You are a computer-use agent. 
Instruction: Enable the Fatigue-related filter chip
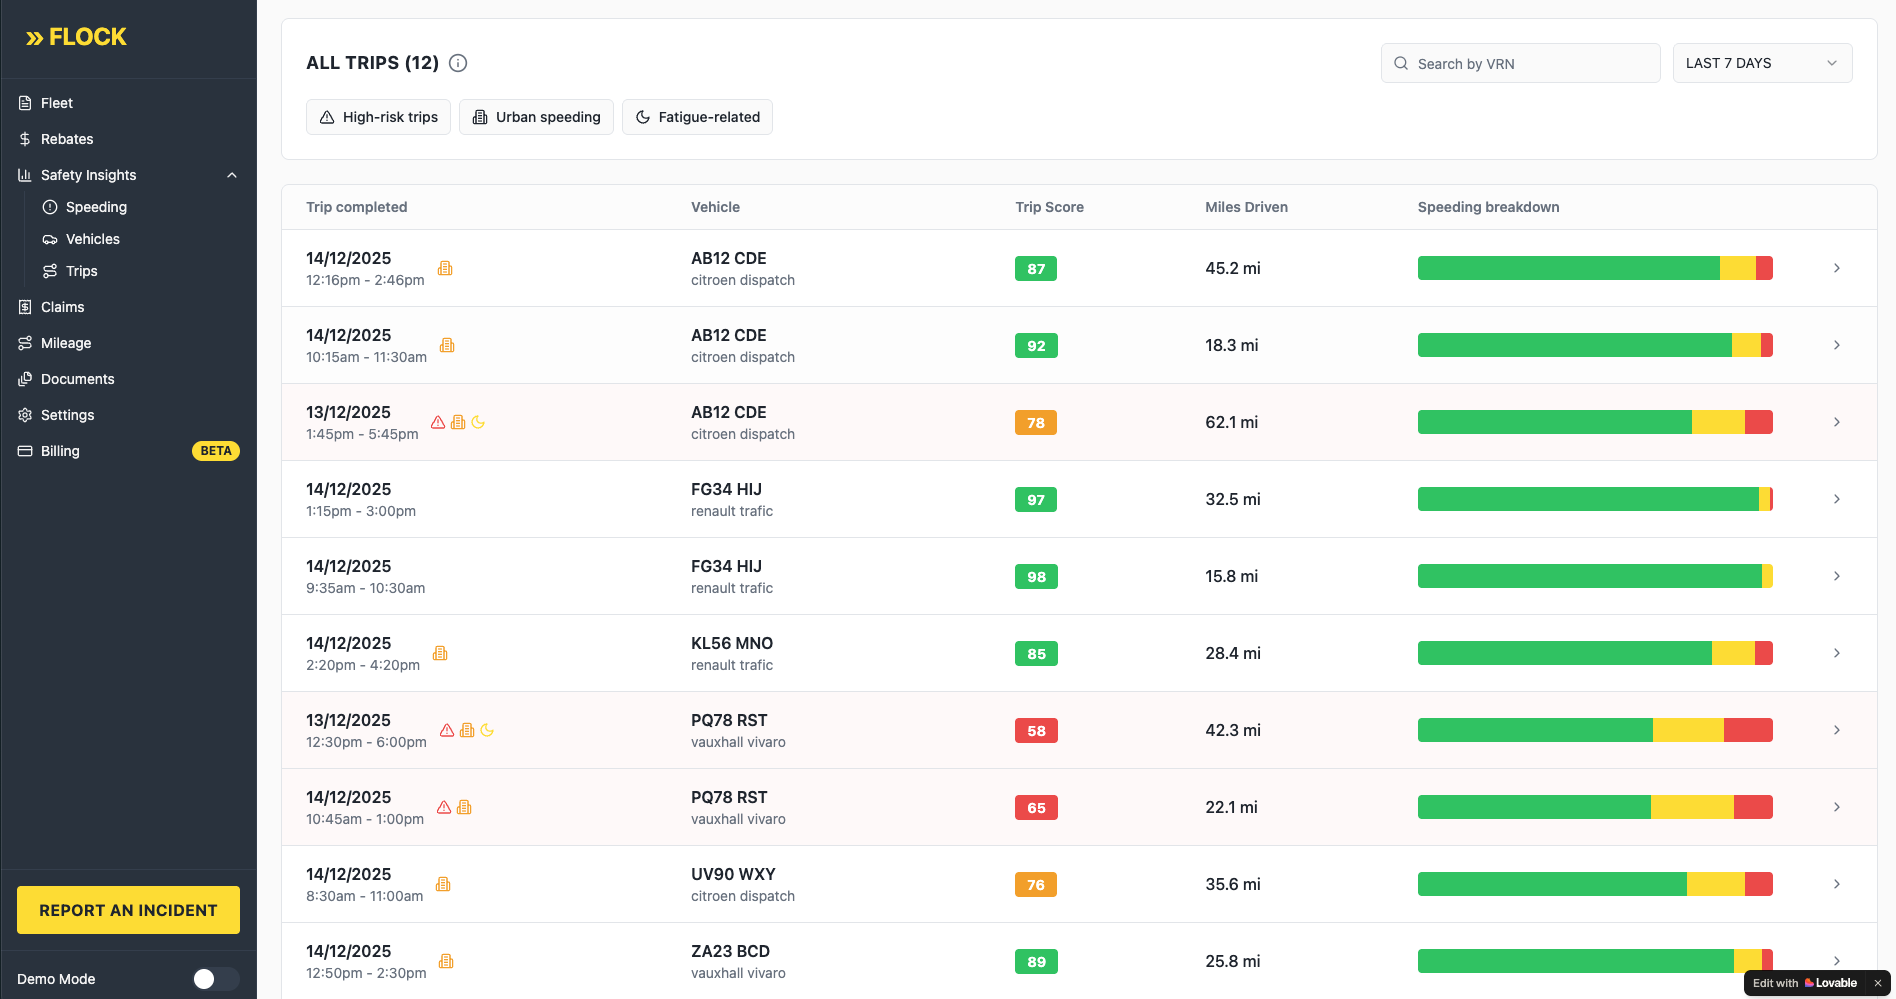[x=697, y=117]
